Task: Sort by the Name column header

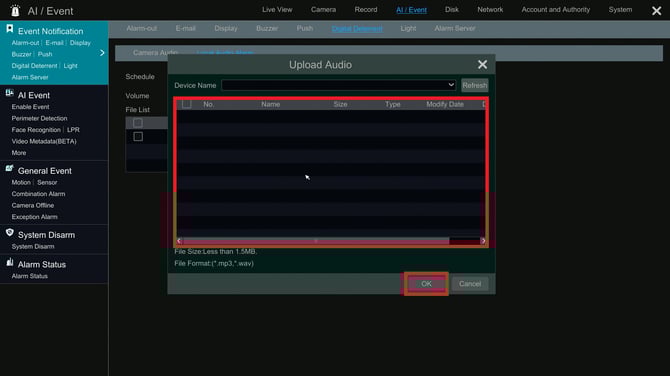Action: pyautogui.click(x=270, y=104)
